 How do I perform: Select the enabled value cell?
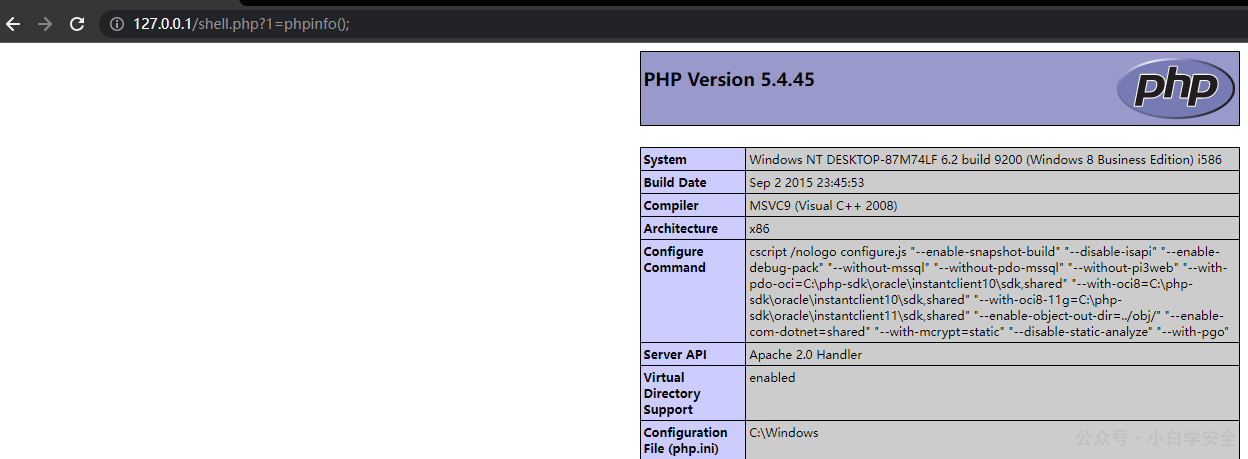coord(992,394)
